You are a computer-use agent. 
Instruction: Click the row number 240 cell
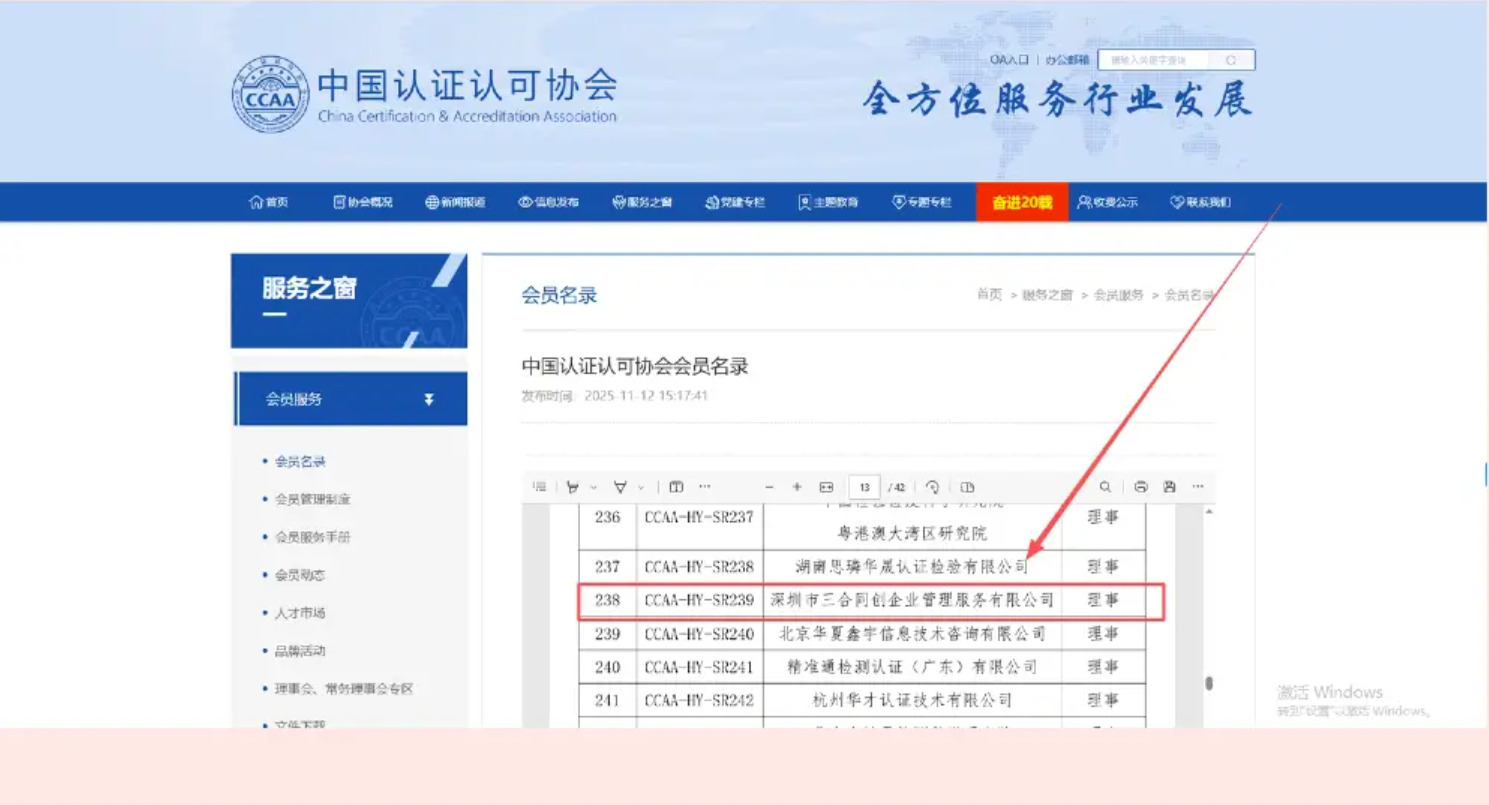point(607,667)
